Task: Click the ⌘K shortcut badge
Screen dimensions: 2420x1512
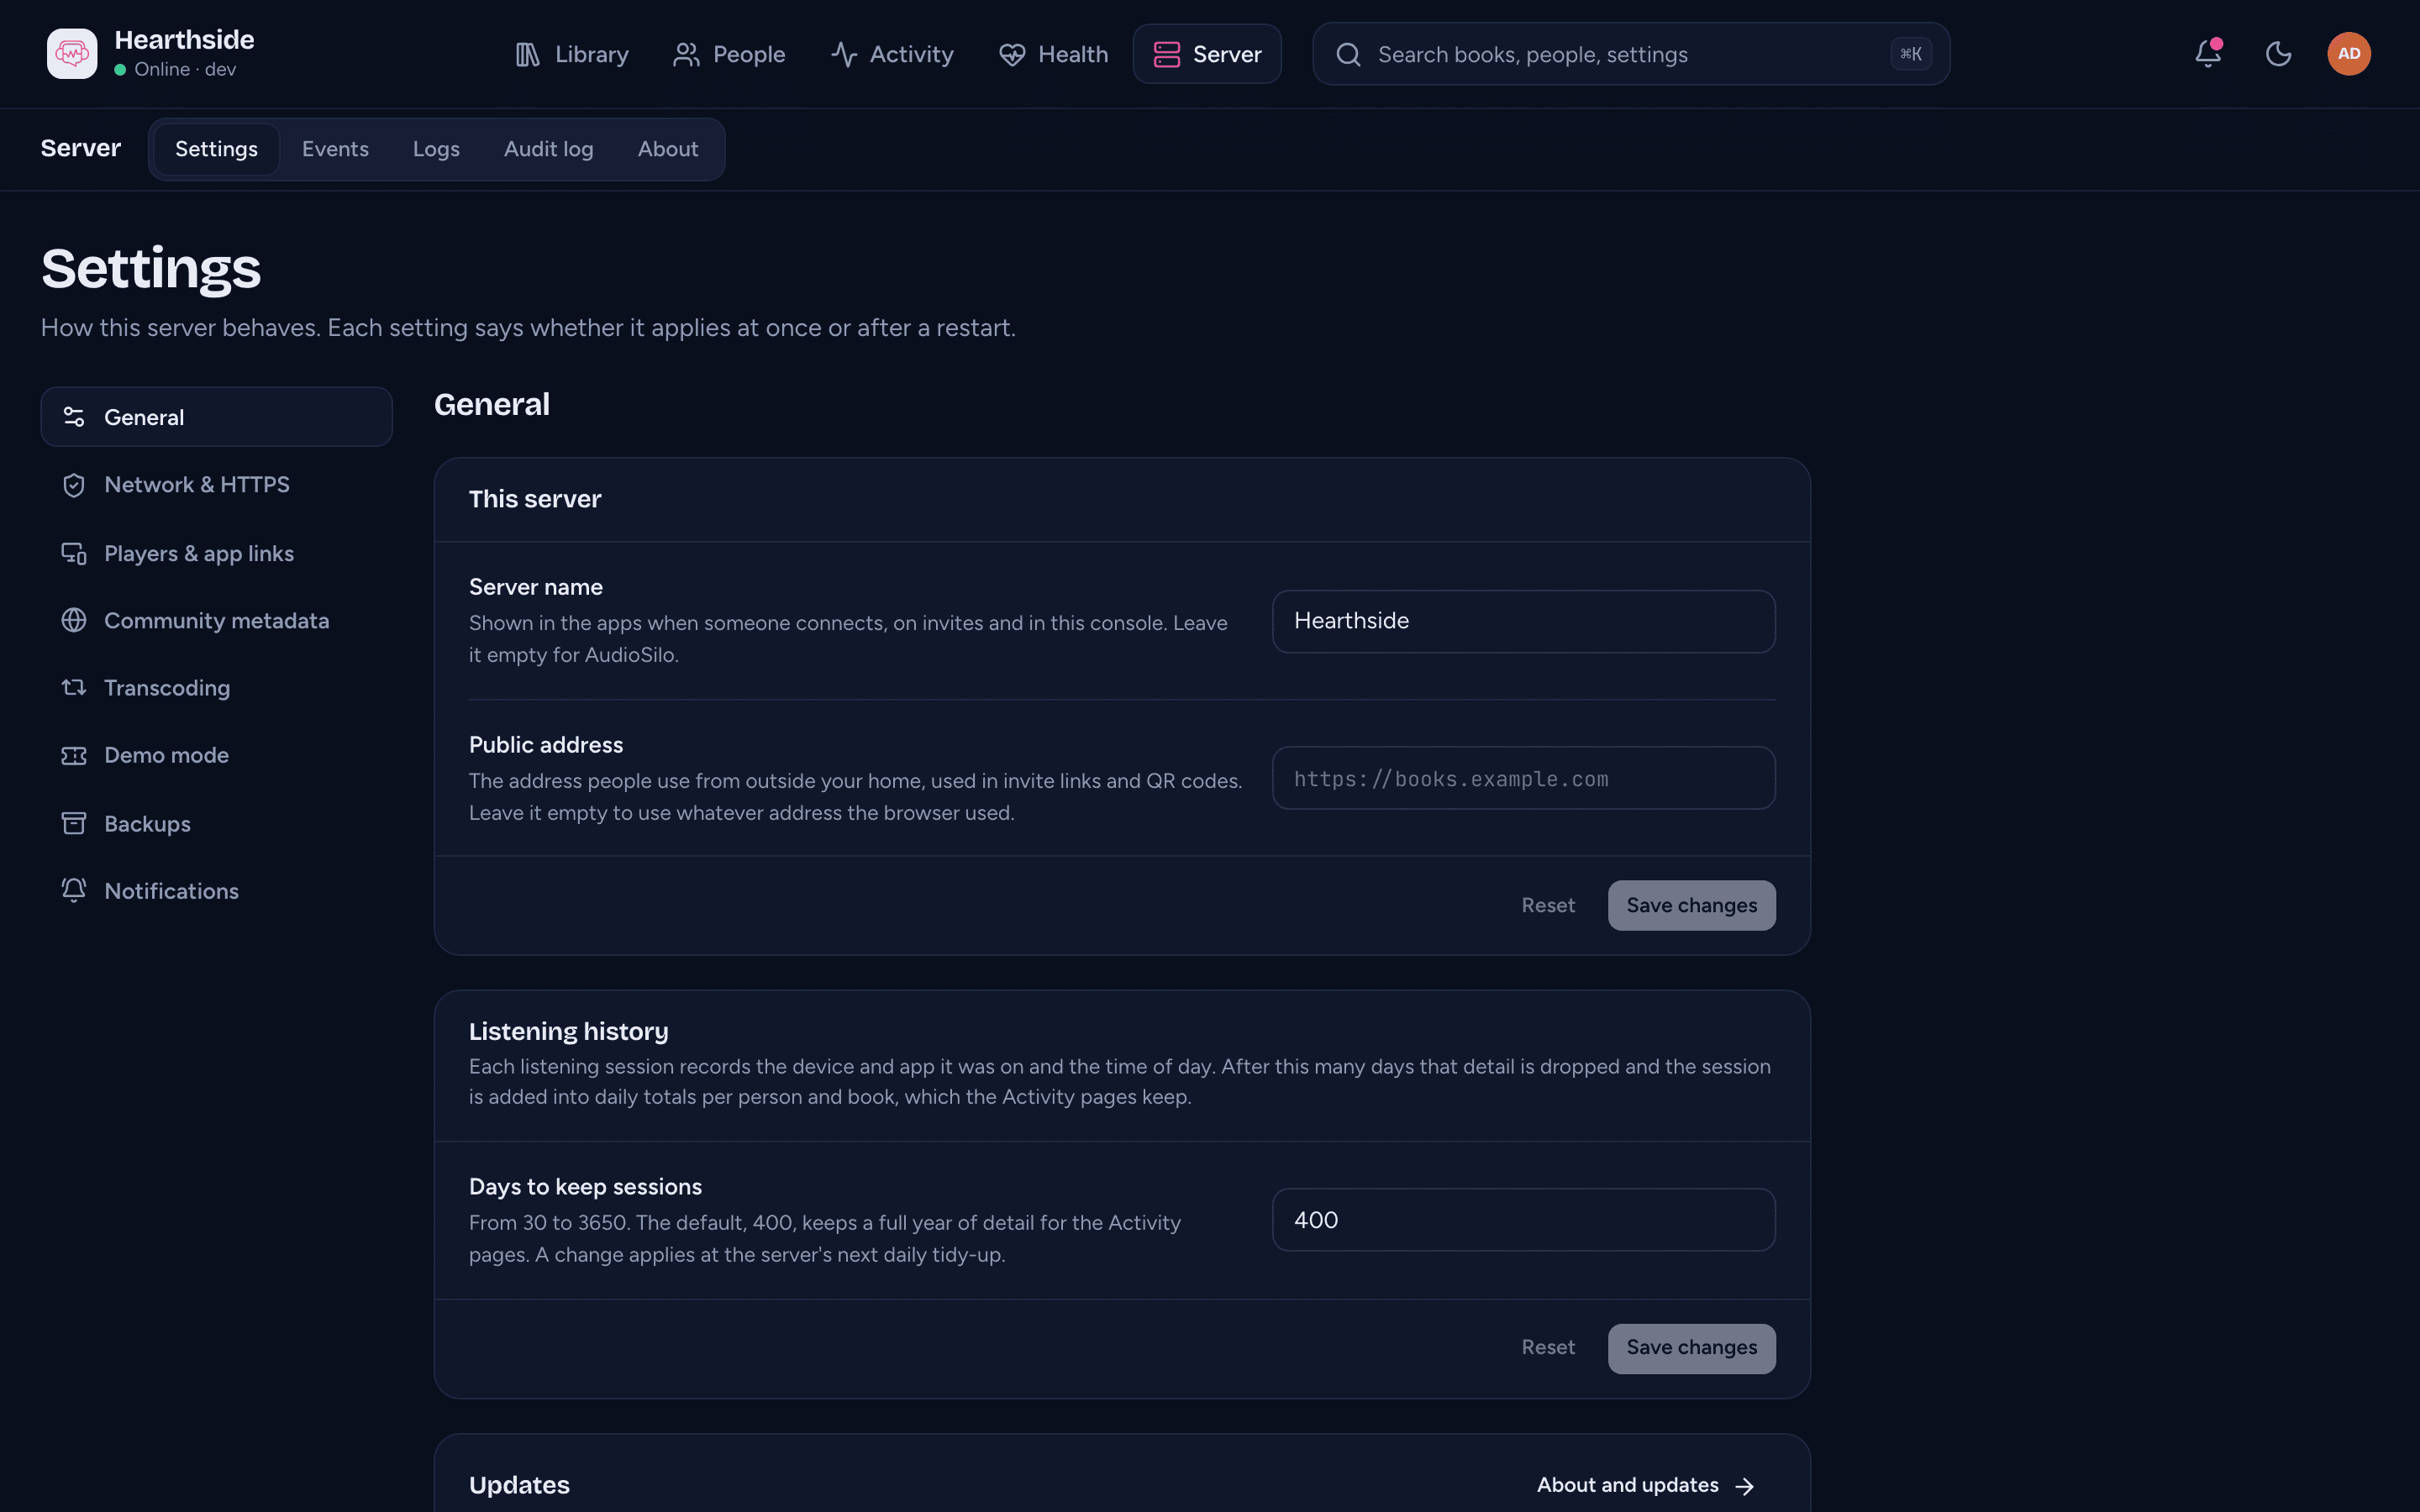Action: 1910,54
